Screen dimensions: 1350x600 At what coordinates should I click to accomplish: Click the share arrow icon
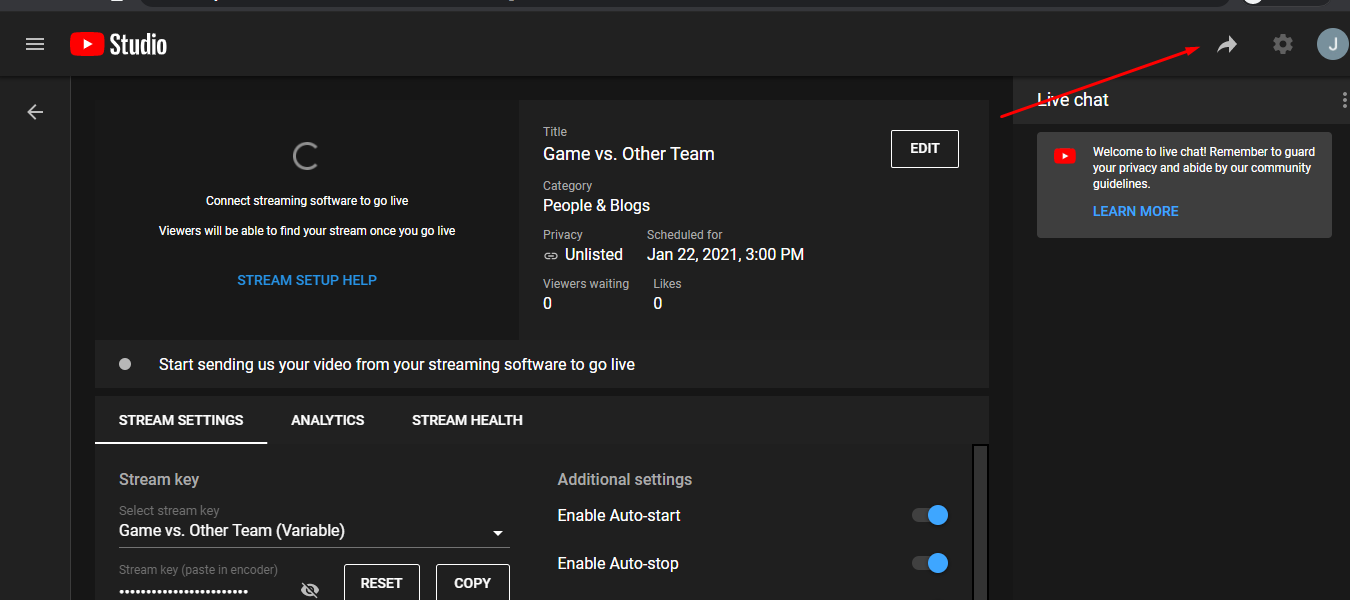pyautogui.click(x=1227, y=44)
